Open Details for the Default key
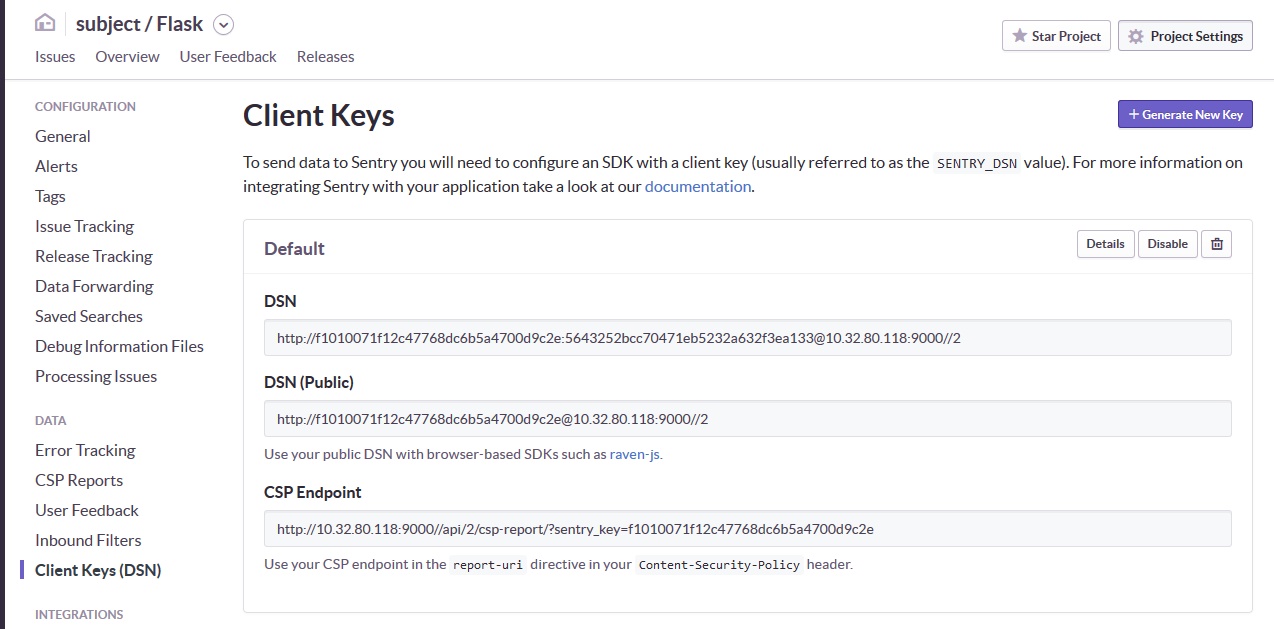This screenshot has height=629, width=1274. pos(1105,244)
